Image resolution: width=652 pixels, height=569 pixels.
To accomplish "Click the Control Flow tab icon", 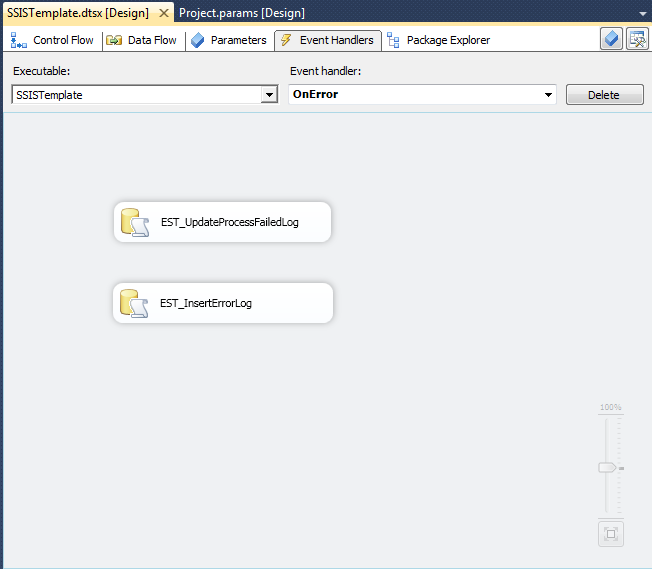I will pos(19,40).
